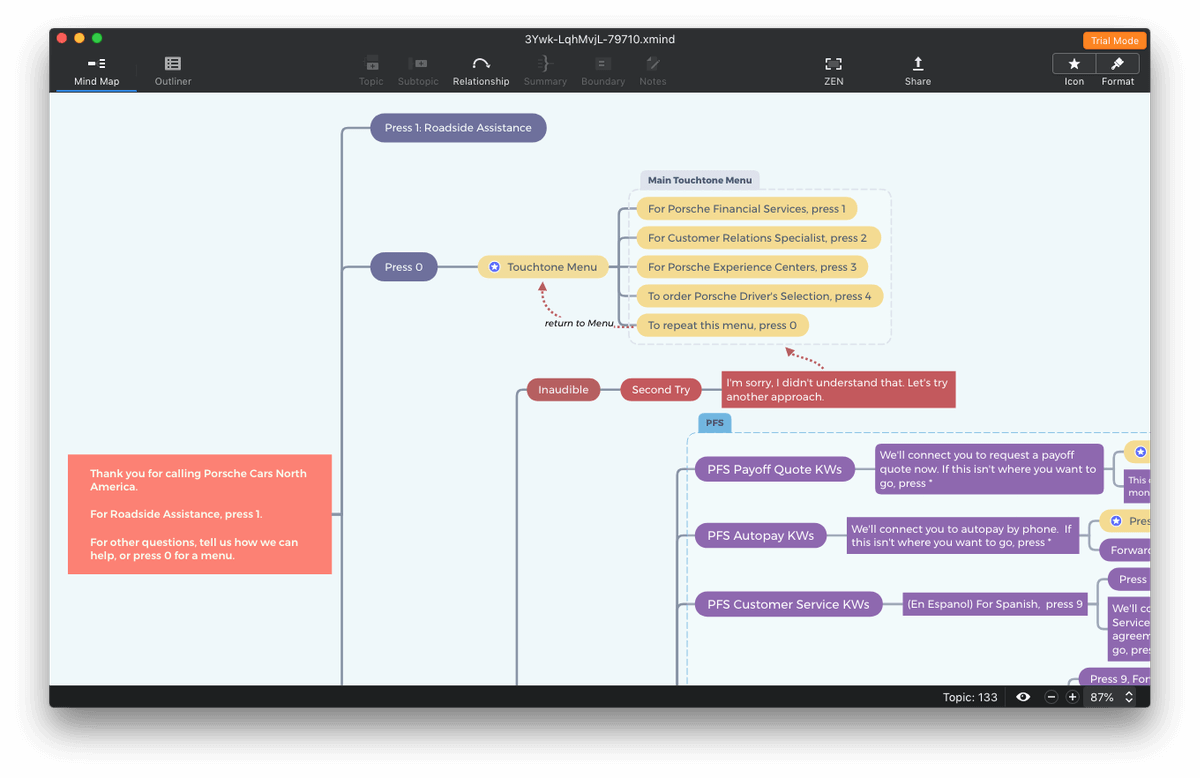This screenshot has width=1200, height=778.
Task: Open the Share menu
Action: click(x=918, y=71)
